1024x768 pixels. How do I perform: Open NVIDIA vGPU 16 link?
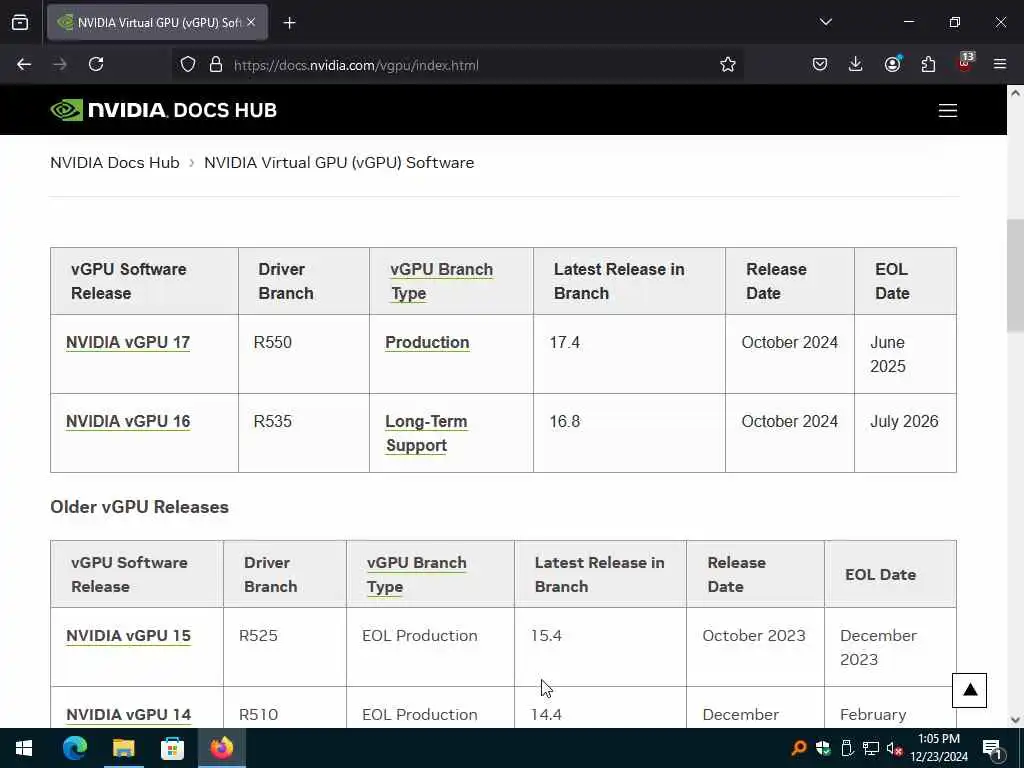128,421
